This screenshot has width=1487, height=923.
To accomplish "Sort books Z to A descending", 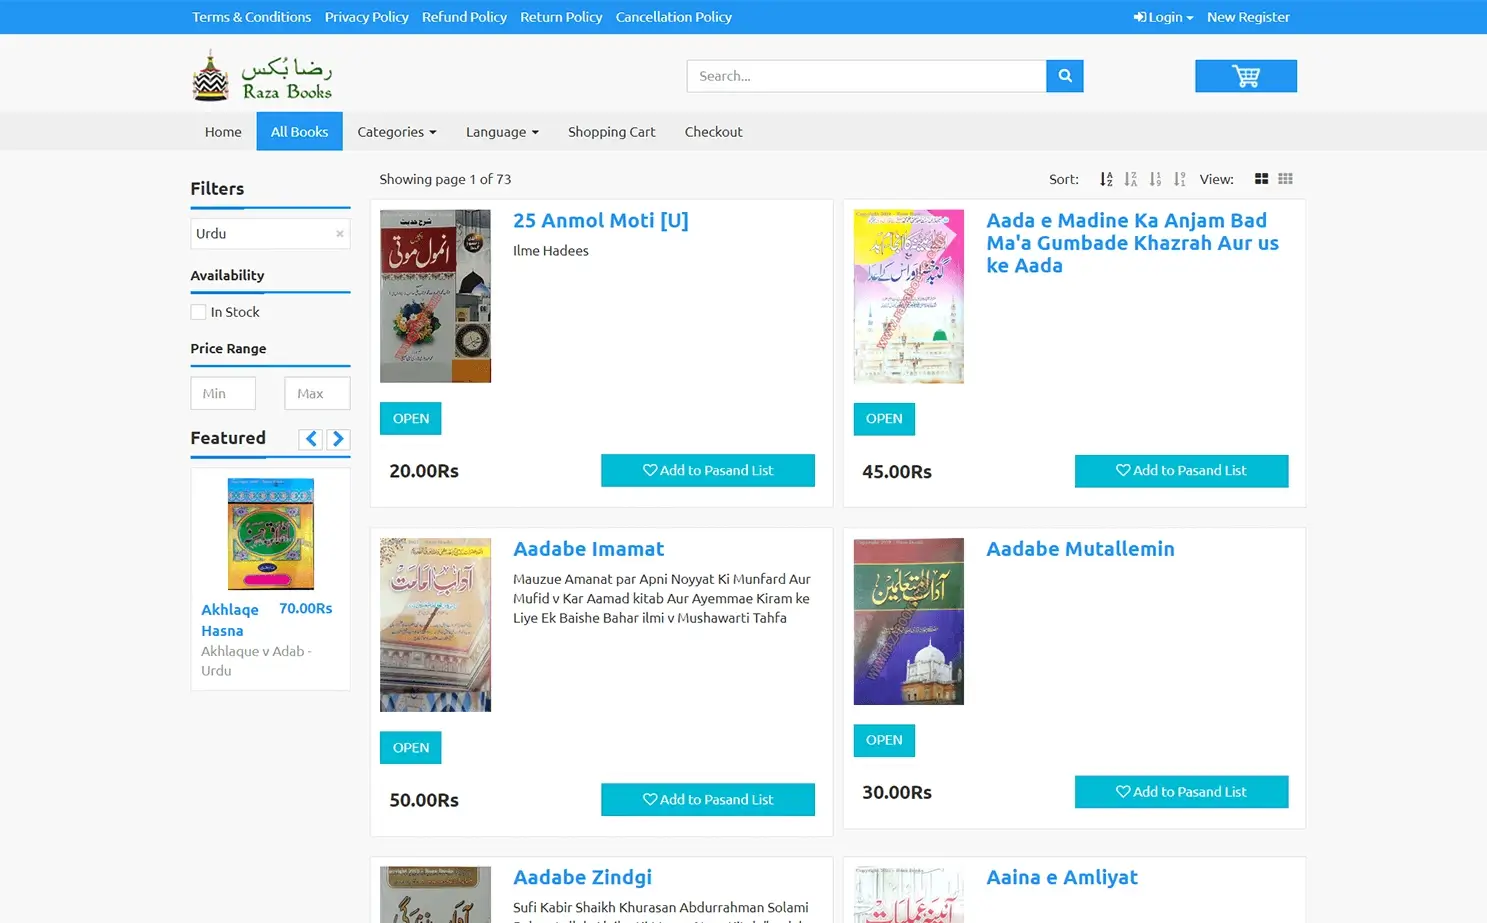I will pos(1130,179).
